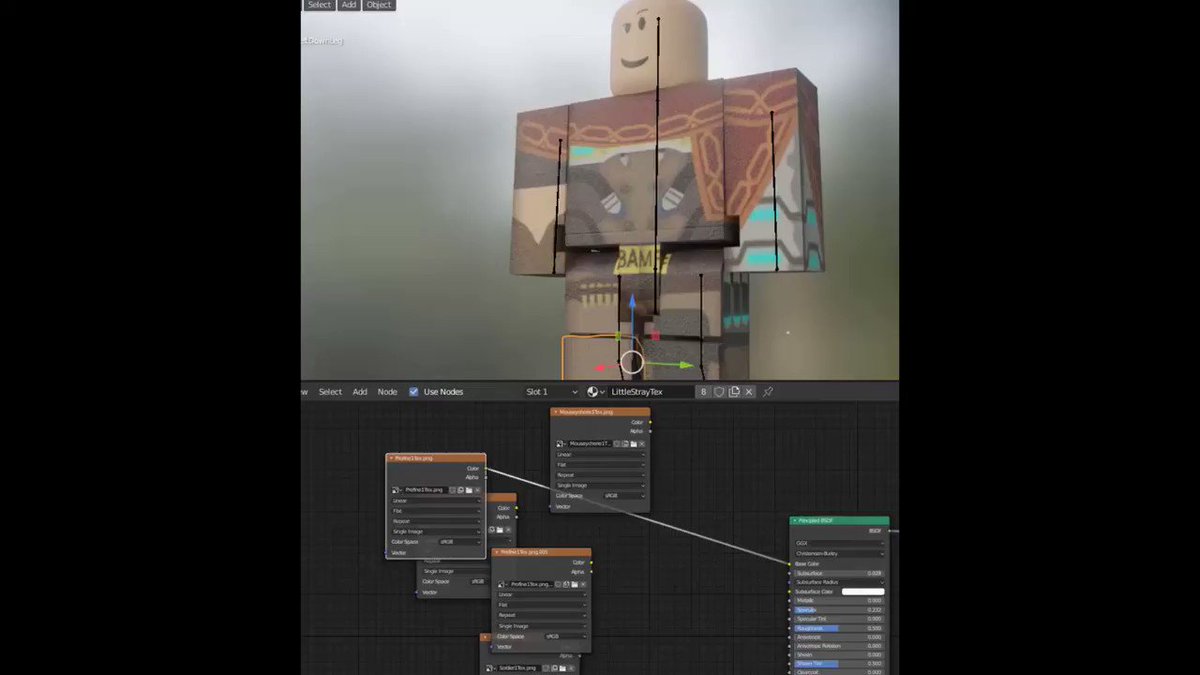Open Single Image source dropdown in Mouseychere1Tex node

click(601, 486)
